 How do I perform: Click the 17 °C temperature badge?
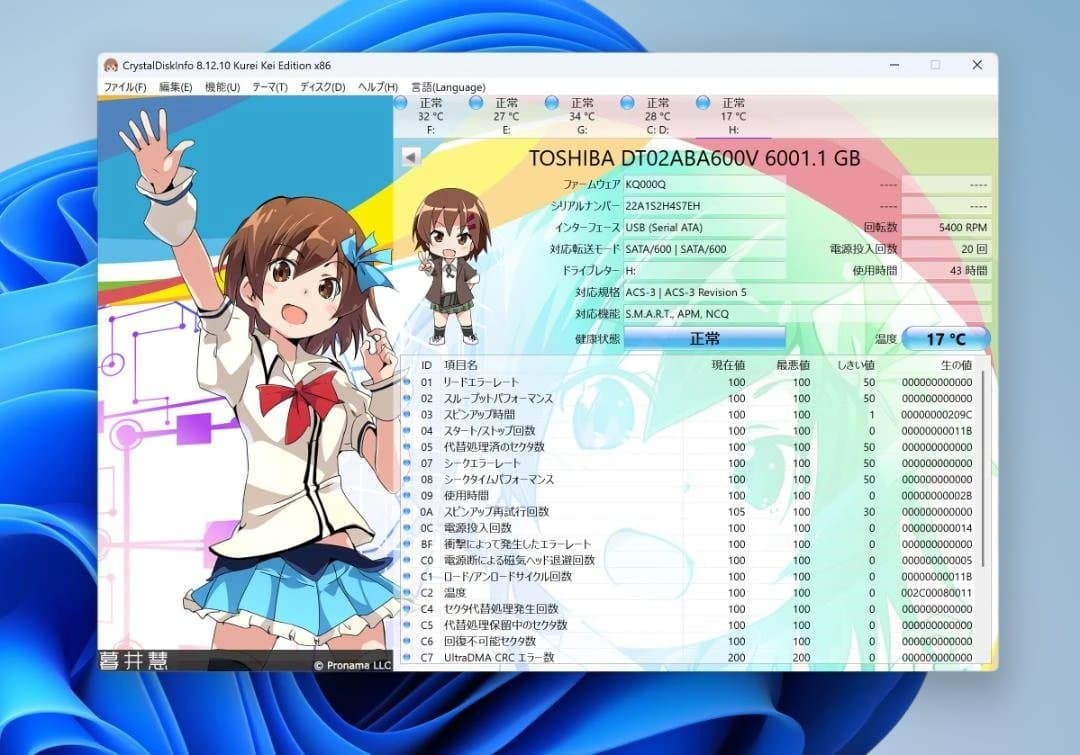(944, 338)
